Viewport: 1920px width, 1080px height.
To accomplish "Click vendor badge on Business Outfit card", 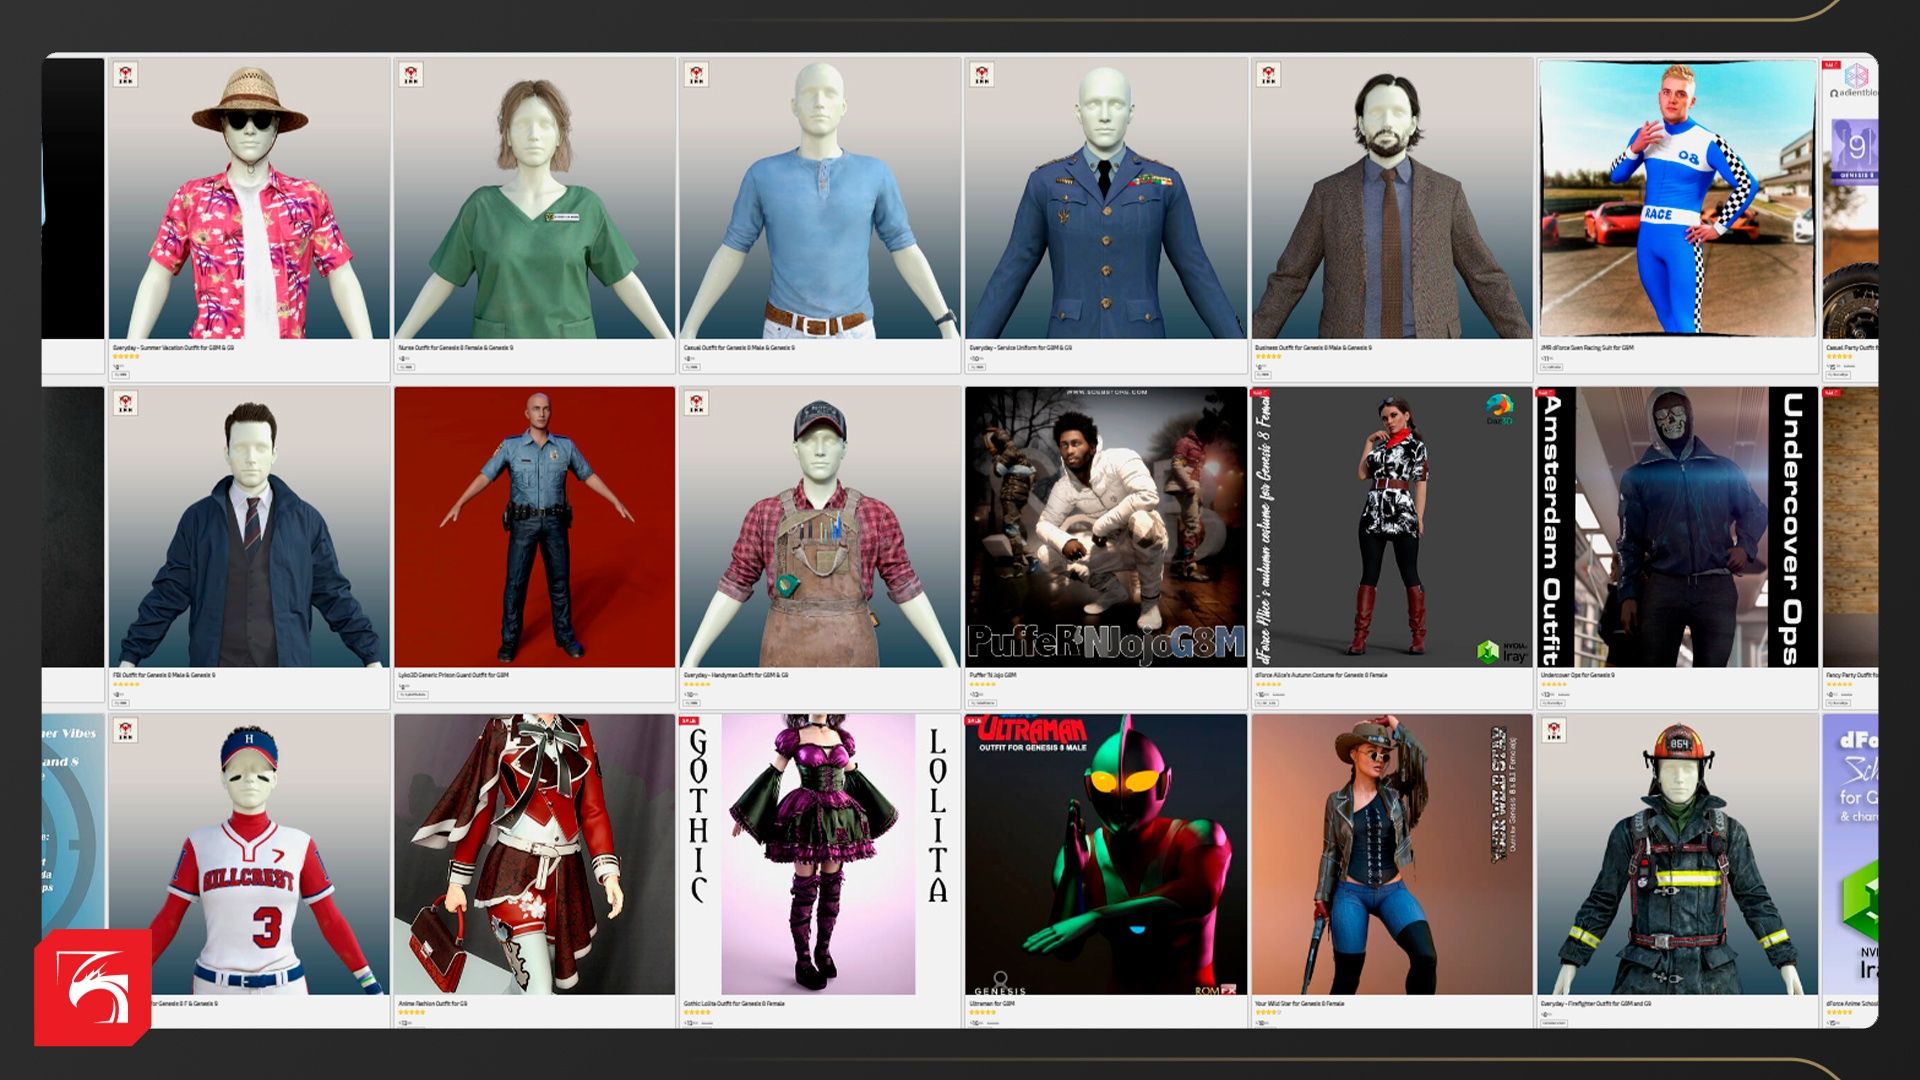I will 1268,74.
